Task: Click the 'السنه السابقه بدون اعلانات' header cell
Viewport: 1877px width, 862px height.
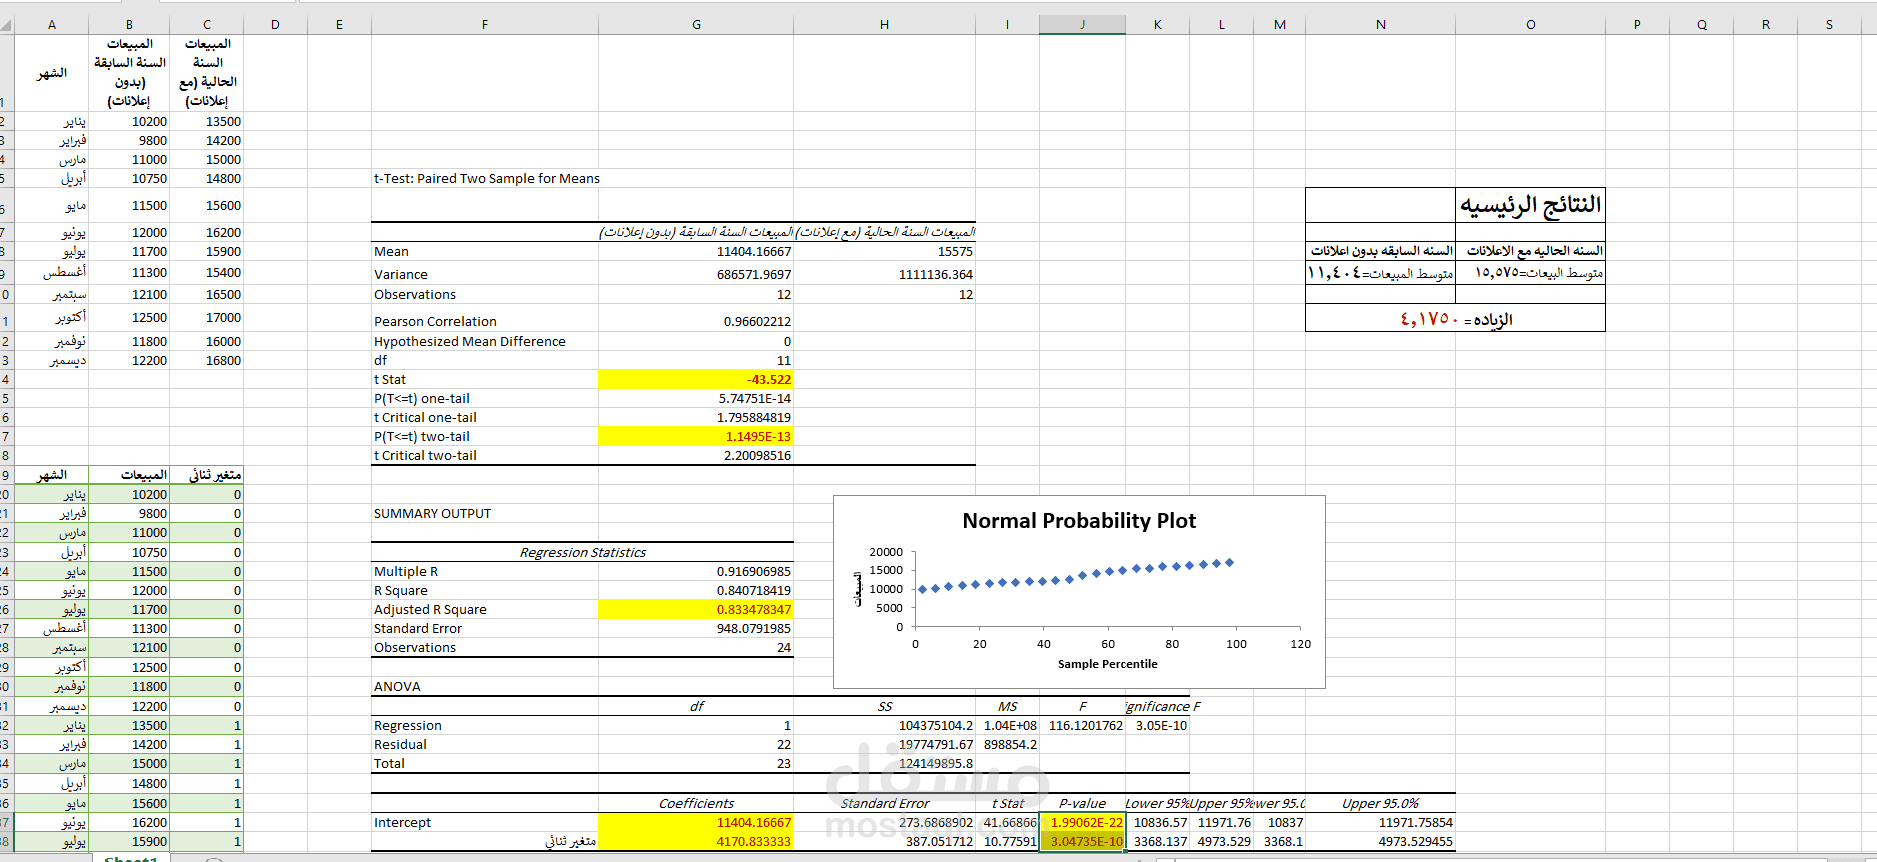Action: click(1380, 251)
